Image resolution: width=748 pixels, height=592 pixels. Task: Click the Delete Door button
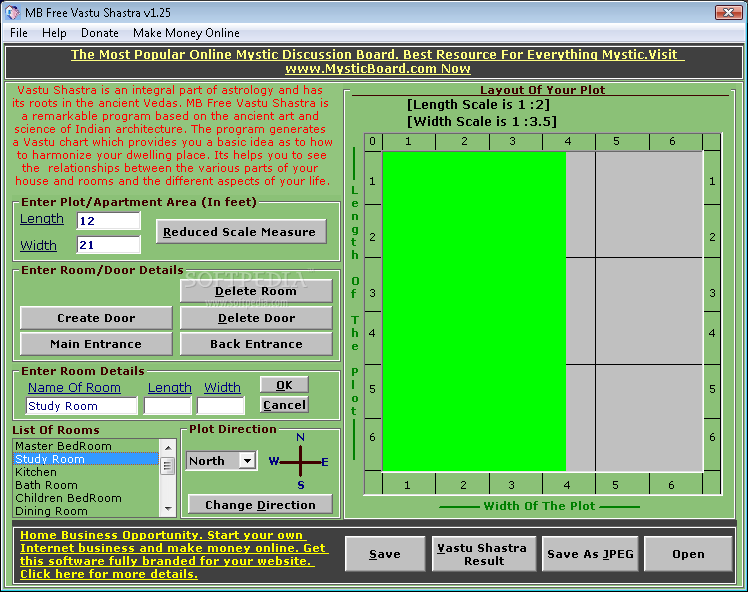click(x=256, y=318)
